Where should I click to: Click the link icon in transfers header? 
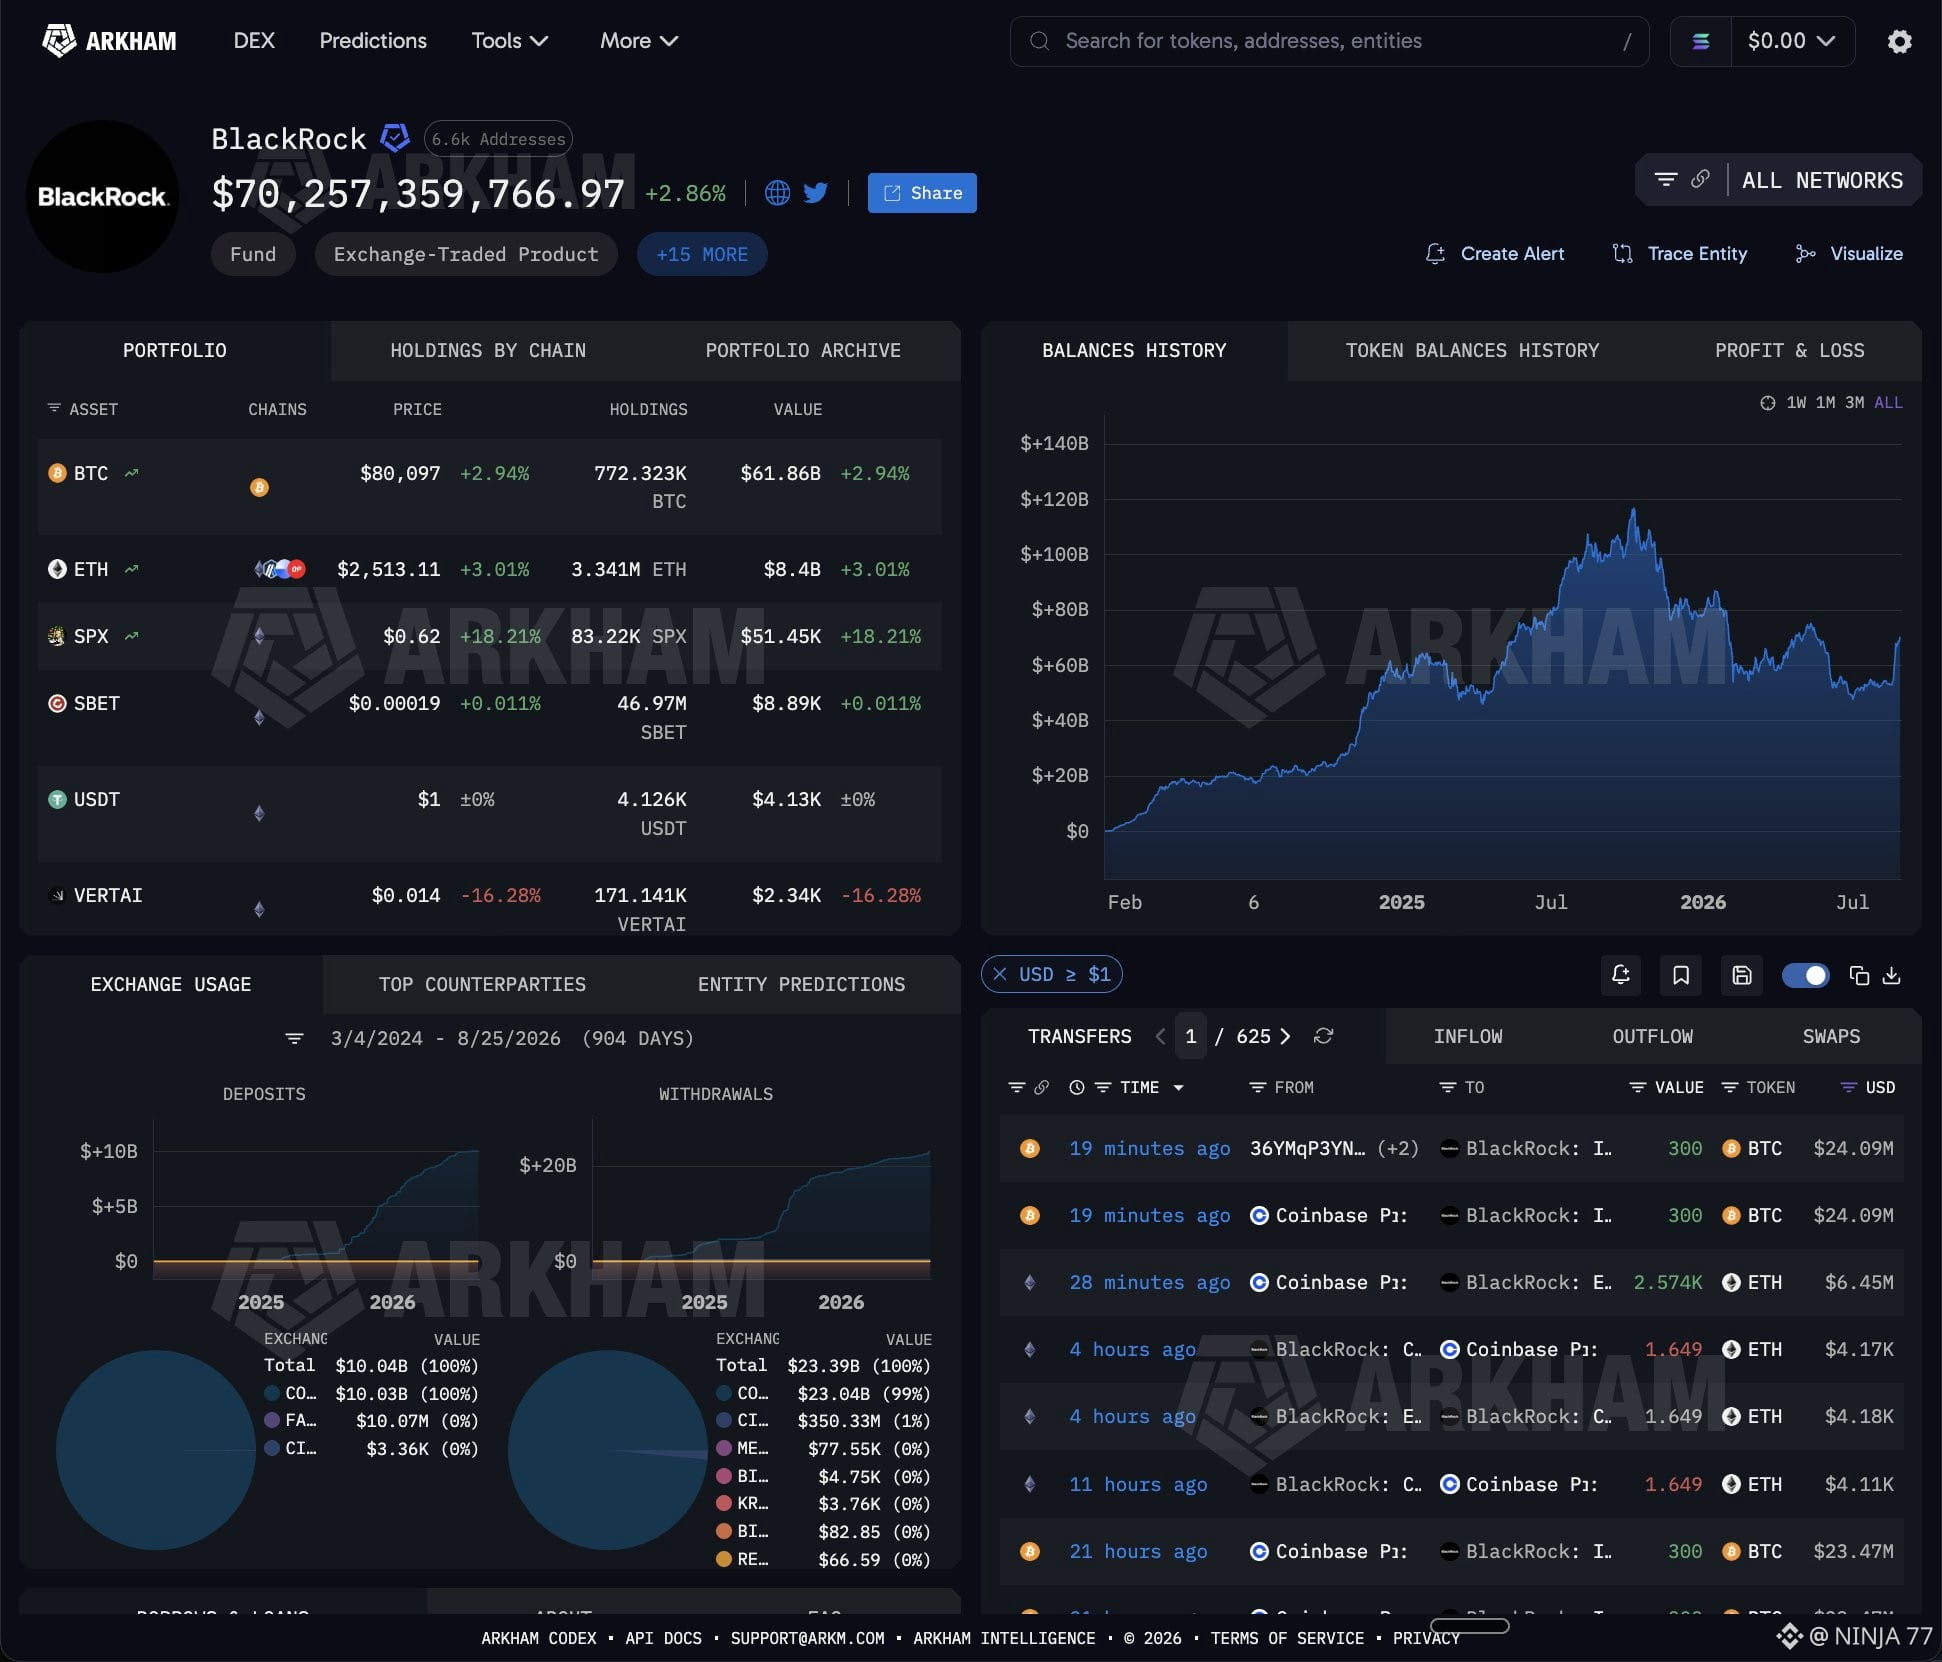1041,1087
